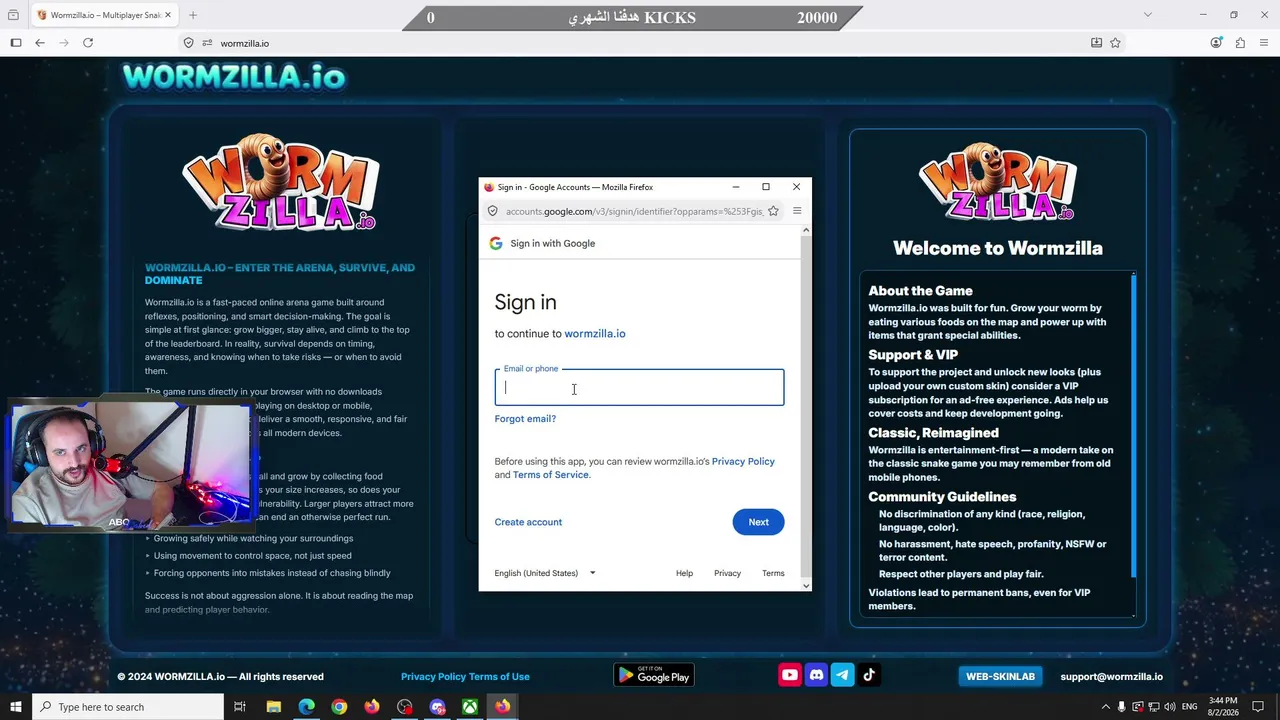
Task: Open the Firefox account profile icon
Action: [1216, 43]
